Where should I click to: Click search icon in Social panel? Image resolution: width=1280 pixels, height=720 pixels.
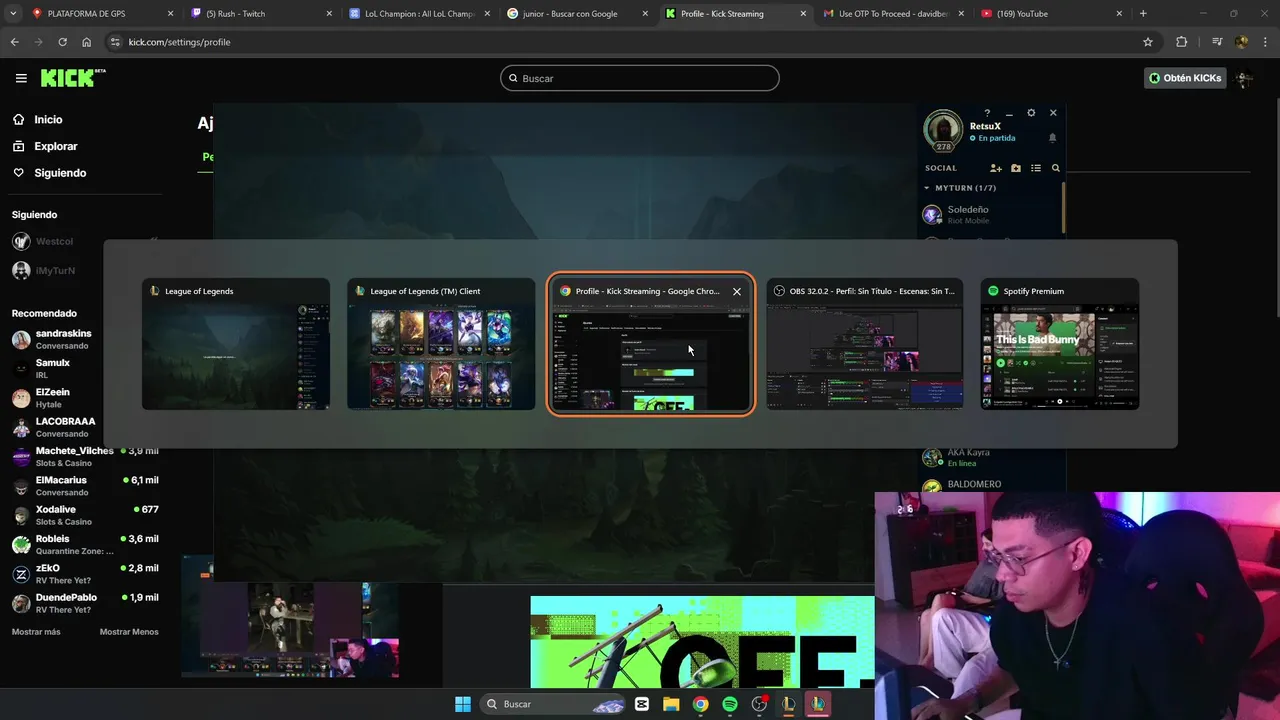click(x=1055, y=168)
